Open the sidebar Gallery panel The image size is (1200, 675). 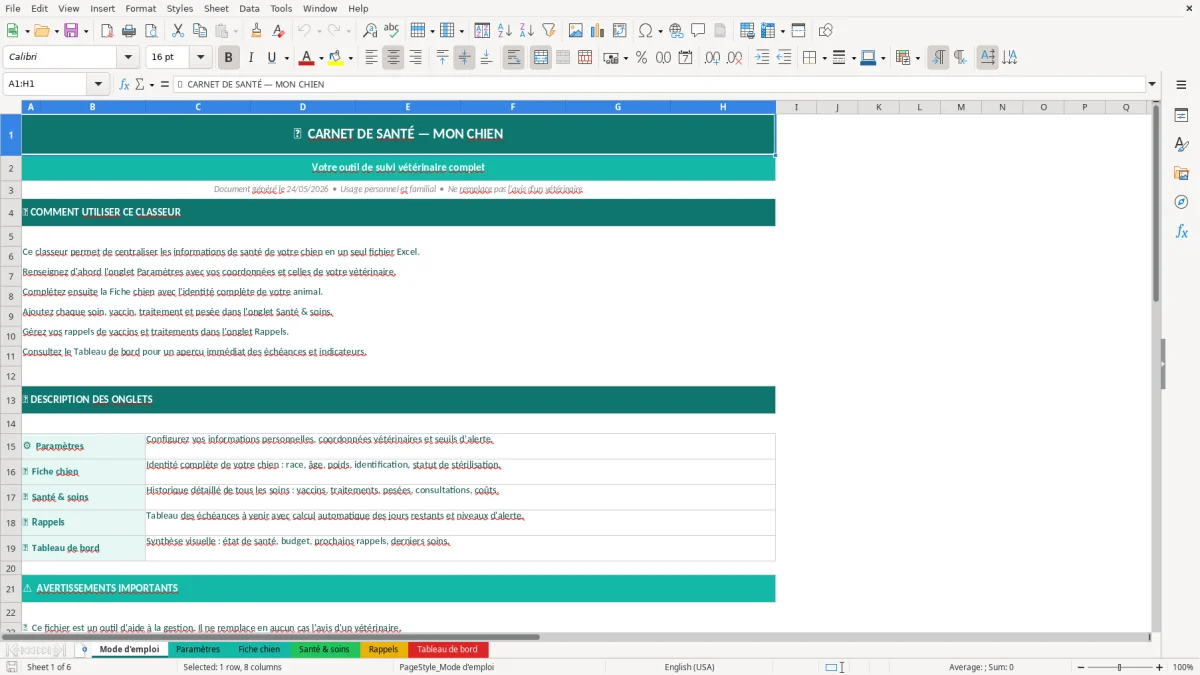coord(1181,174)
